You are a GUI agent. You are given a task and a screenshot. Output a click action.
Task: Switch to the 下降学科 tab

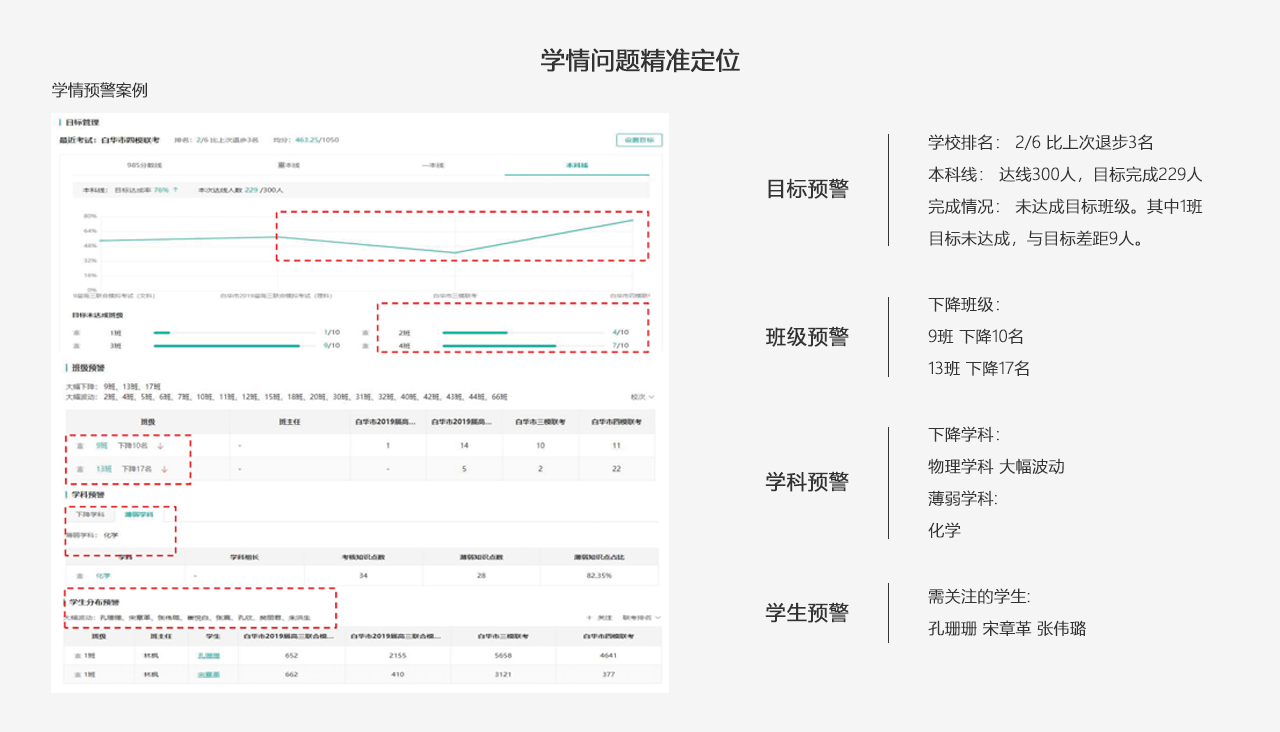tap(90, 515)
